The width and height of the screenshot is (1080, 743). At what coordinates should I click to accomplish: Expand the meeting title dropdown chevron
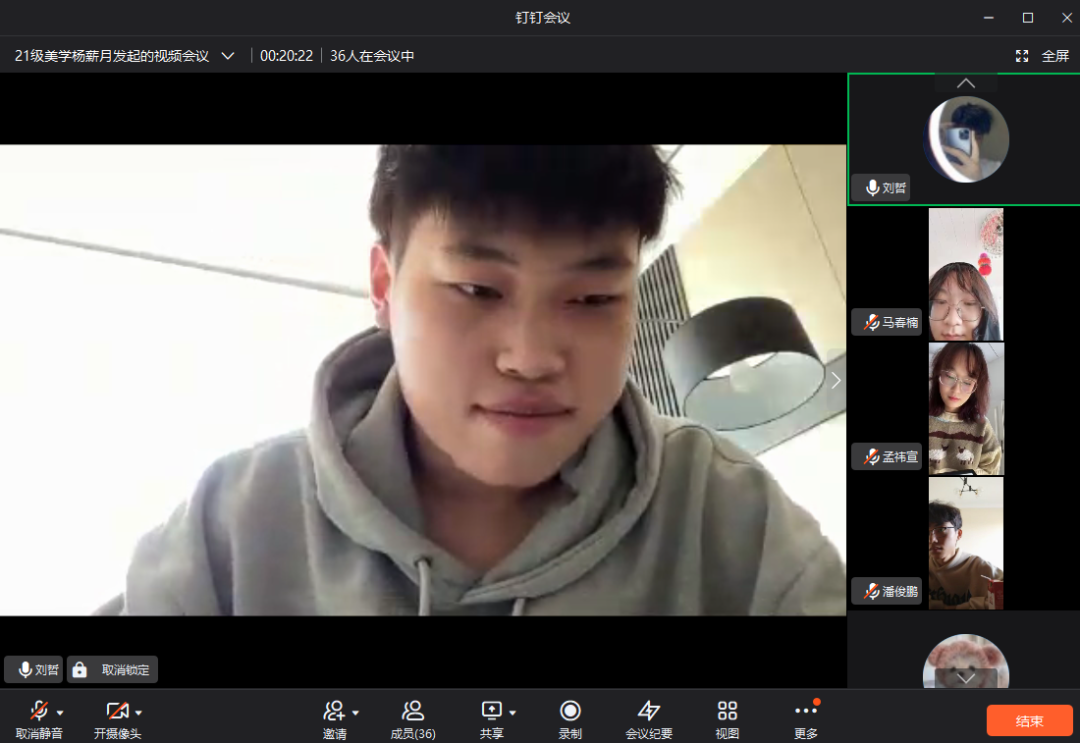228,56
